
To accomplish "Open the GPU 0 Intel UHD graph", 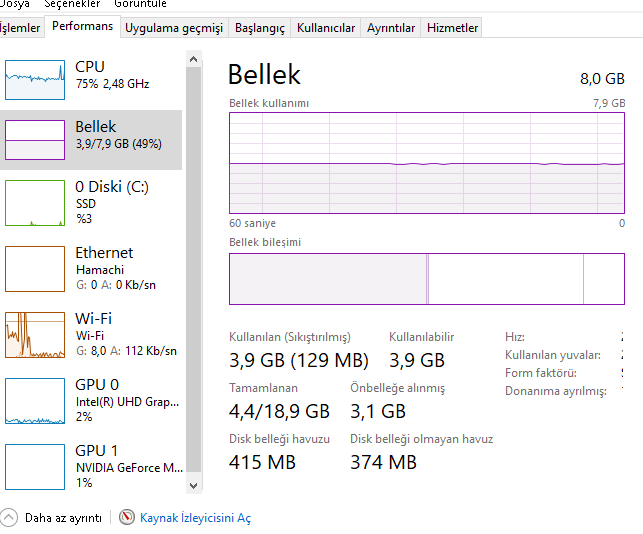I will (35, 401).
